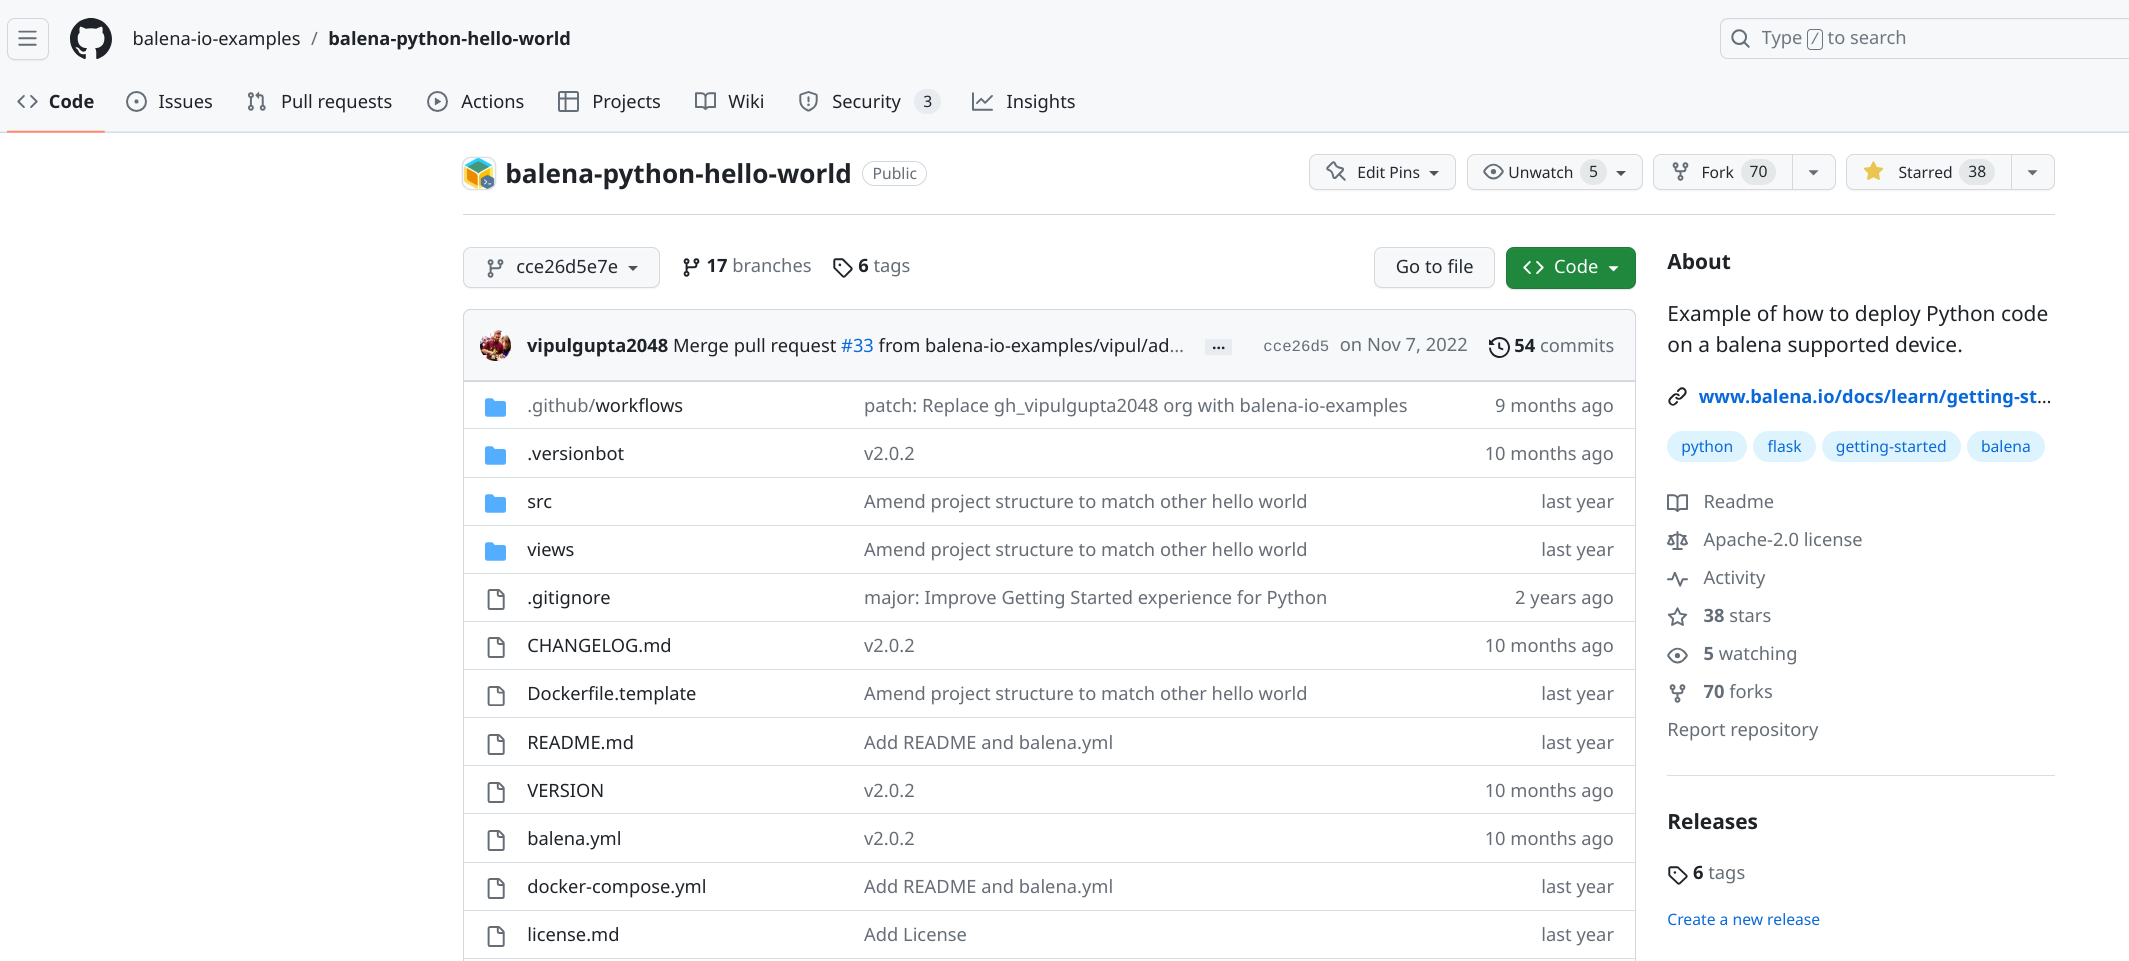The height and width of the screenshot is (961, 2129).
Task: Click the search magnifier icon
Action: [1740, 39]
